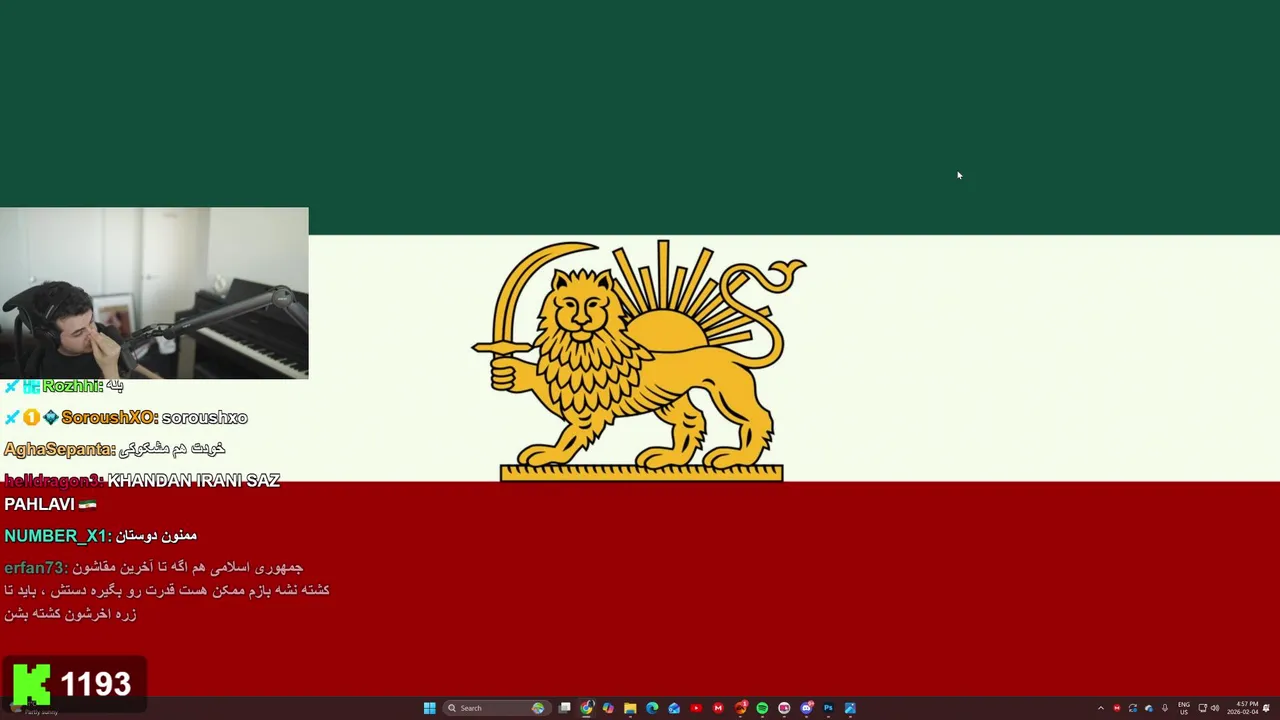Switch to Photoshop in the taskbar

click(828, 708)
